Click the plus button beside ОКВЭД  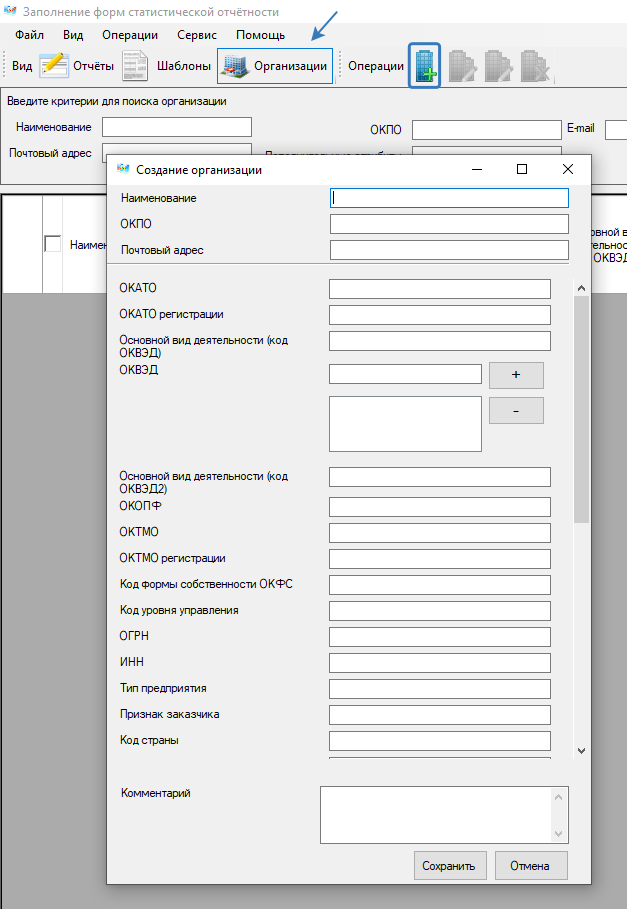(x=516, y=375)
